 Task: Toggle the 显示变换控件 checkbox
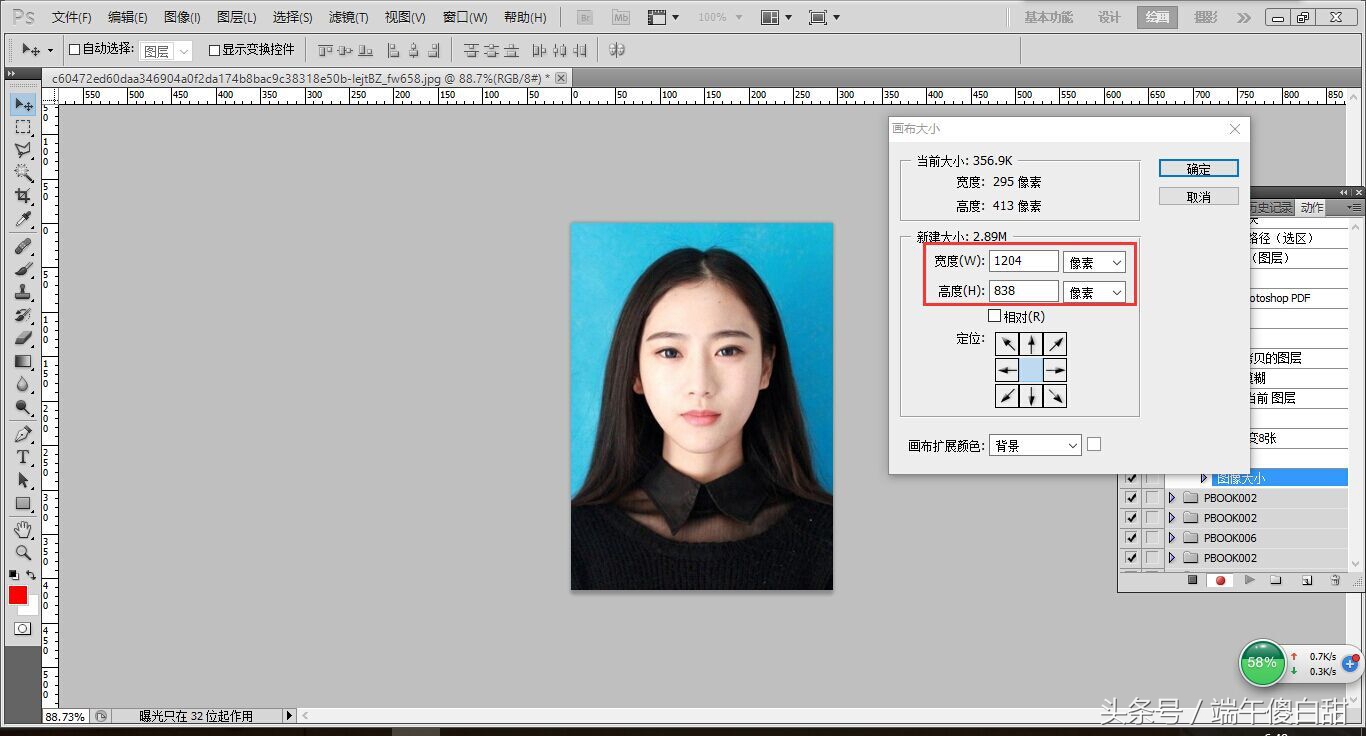click(x=214, y=50)
